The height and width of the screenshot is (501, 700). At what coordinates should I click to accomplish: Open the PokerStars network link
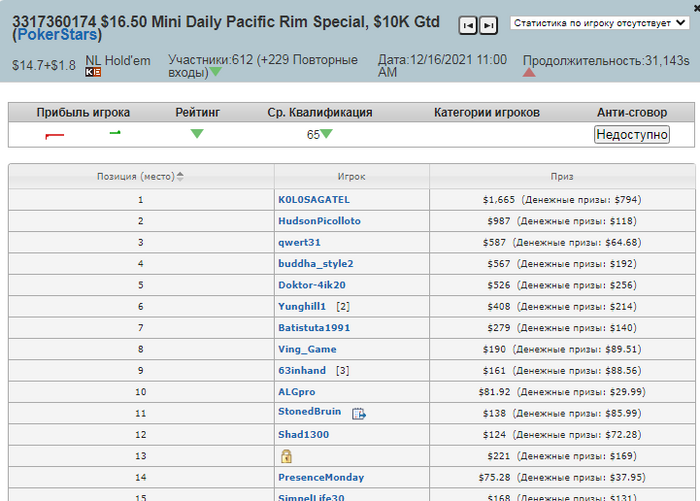tap(57, 34)
